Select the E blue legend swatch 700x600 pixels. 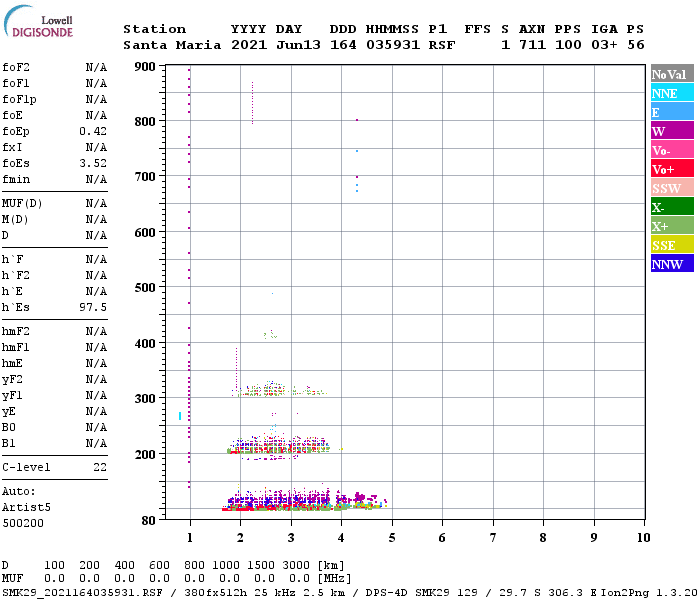pos(672,112)
